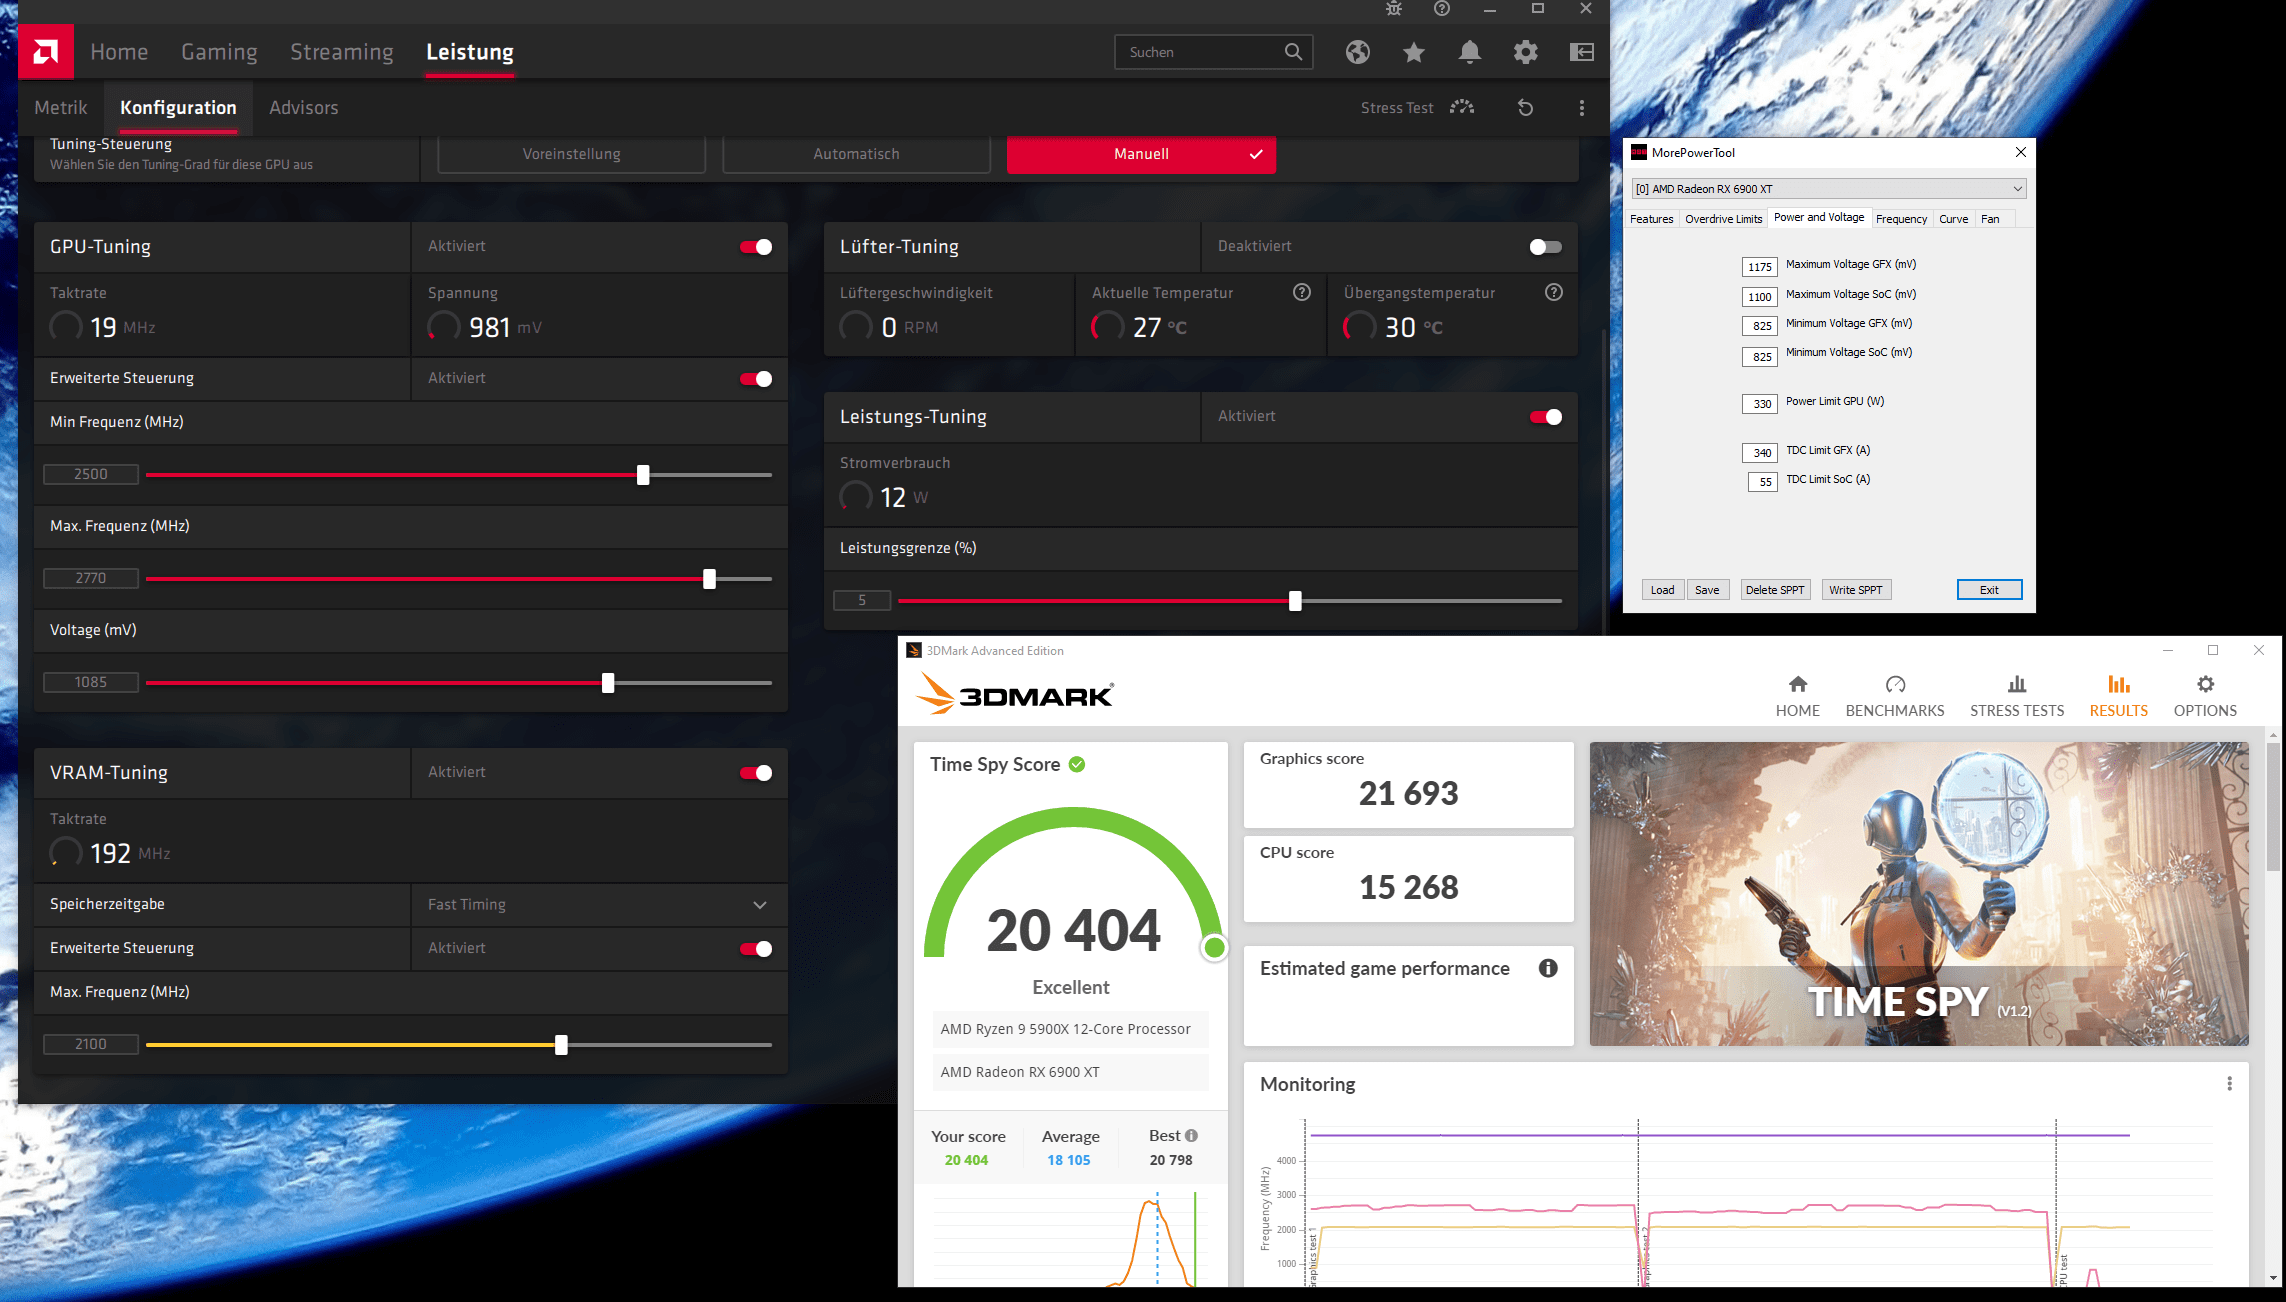Open the AMD Radeon RX 6900 XT device dropdown
This screenshot has width=2286, height=1302.
(x=1827, y=189)
